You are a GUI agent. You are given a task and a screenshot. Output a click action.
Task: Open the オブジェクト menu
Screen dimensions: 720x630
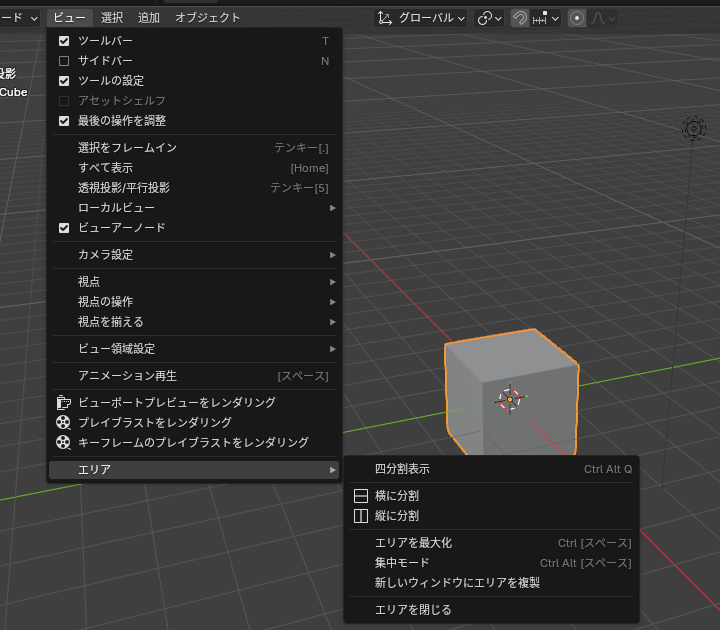pyautogui.click(x=208, y=18)
